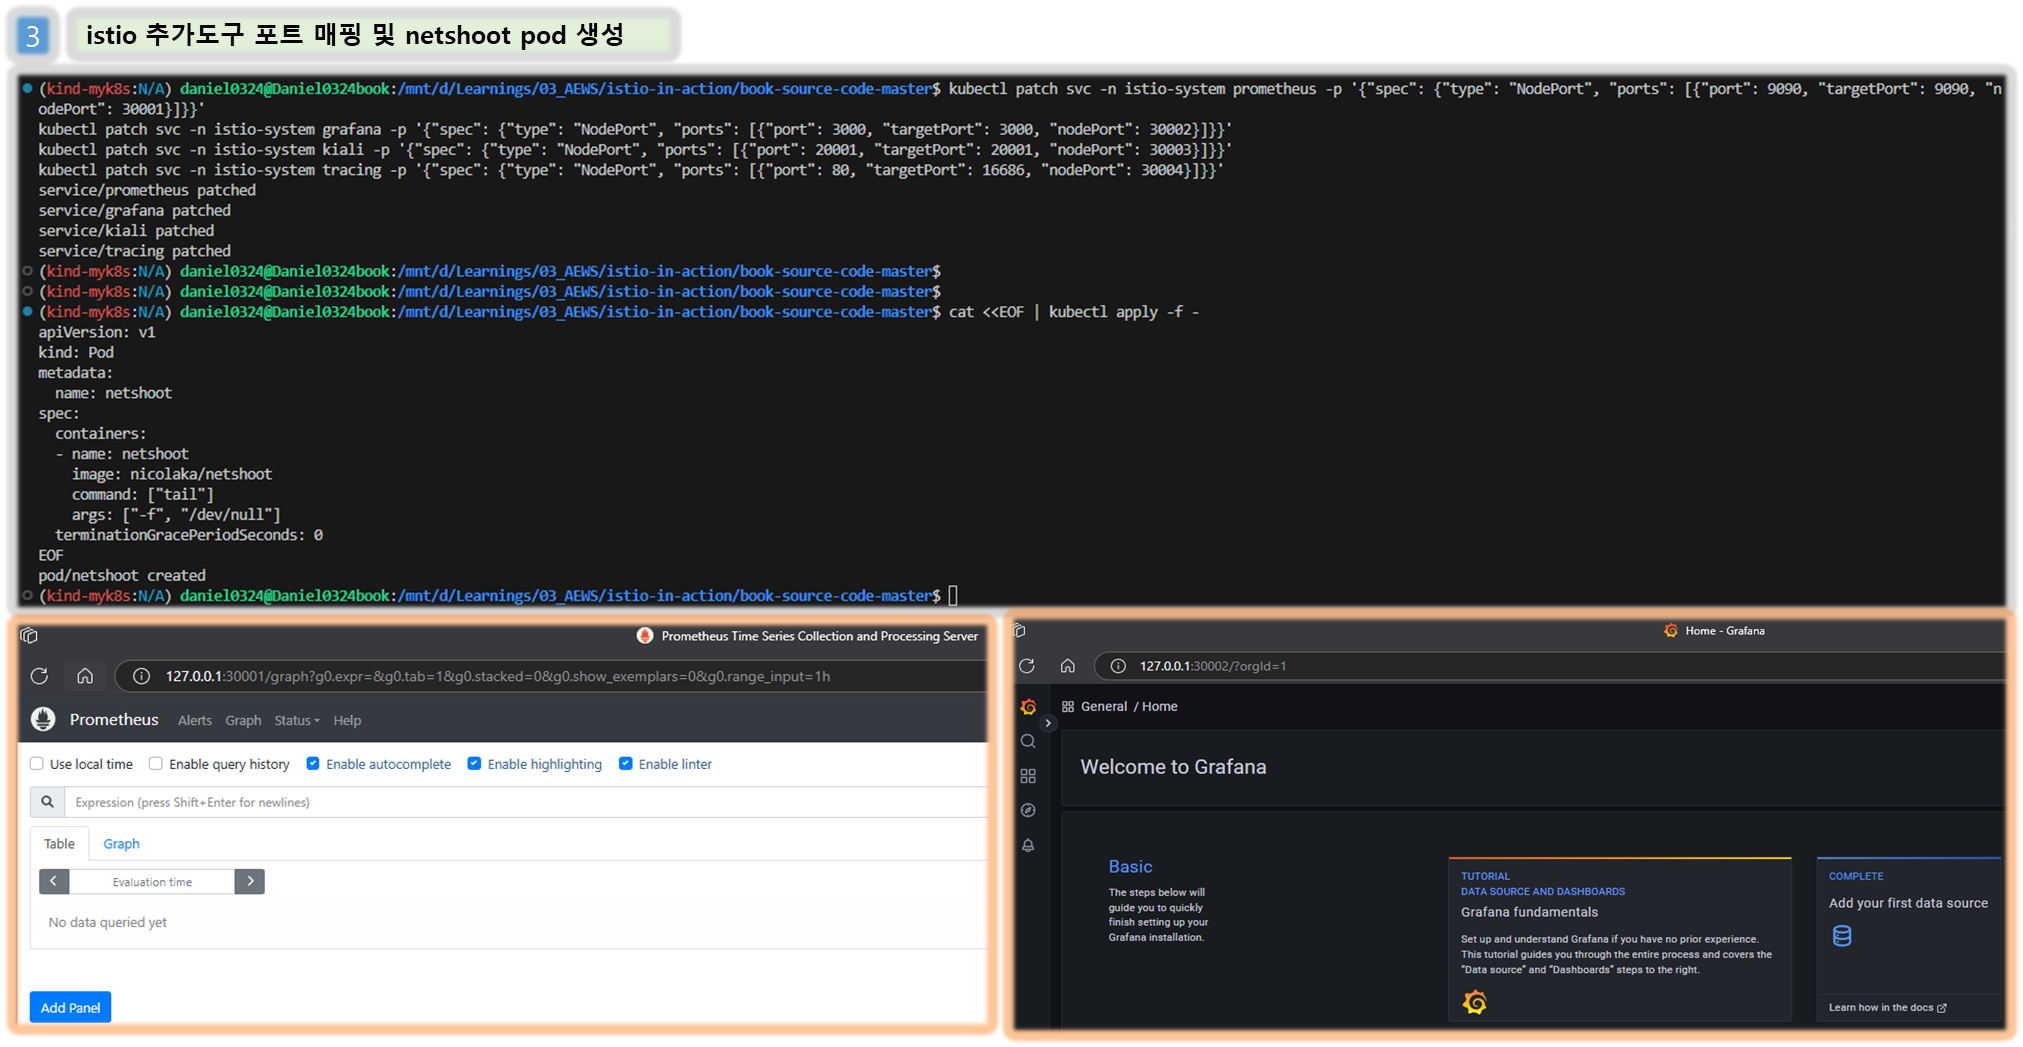The width and height of the screenshot is (2023, 1047).
Task: Click 'terminationGracePeriodSeconds: 0' terminal line
Action: [189, 535]
